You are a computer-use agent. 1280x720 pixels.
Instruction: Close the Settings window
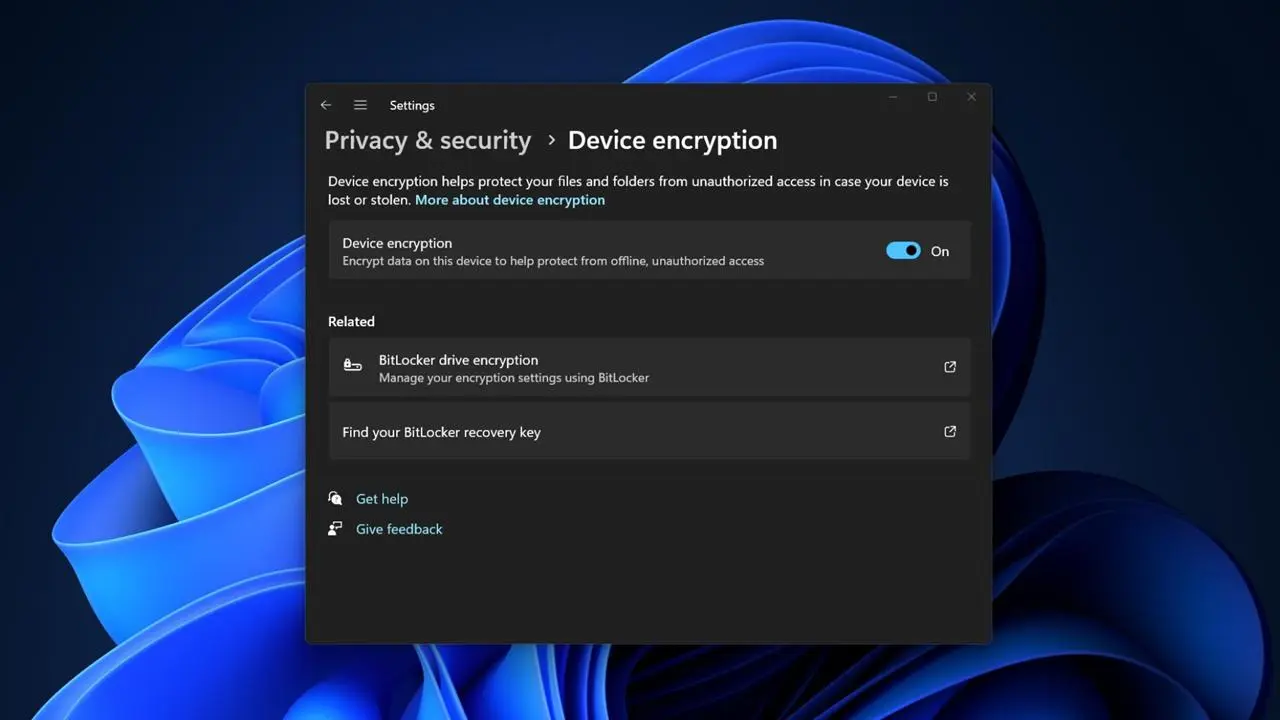(x=971, y=97)
